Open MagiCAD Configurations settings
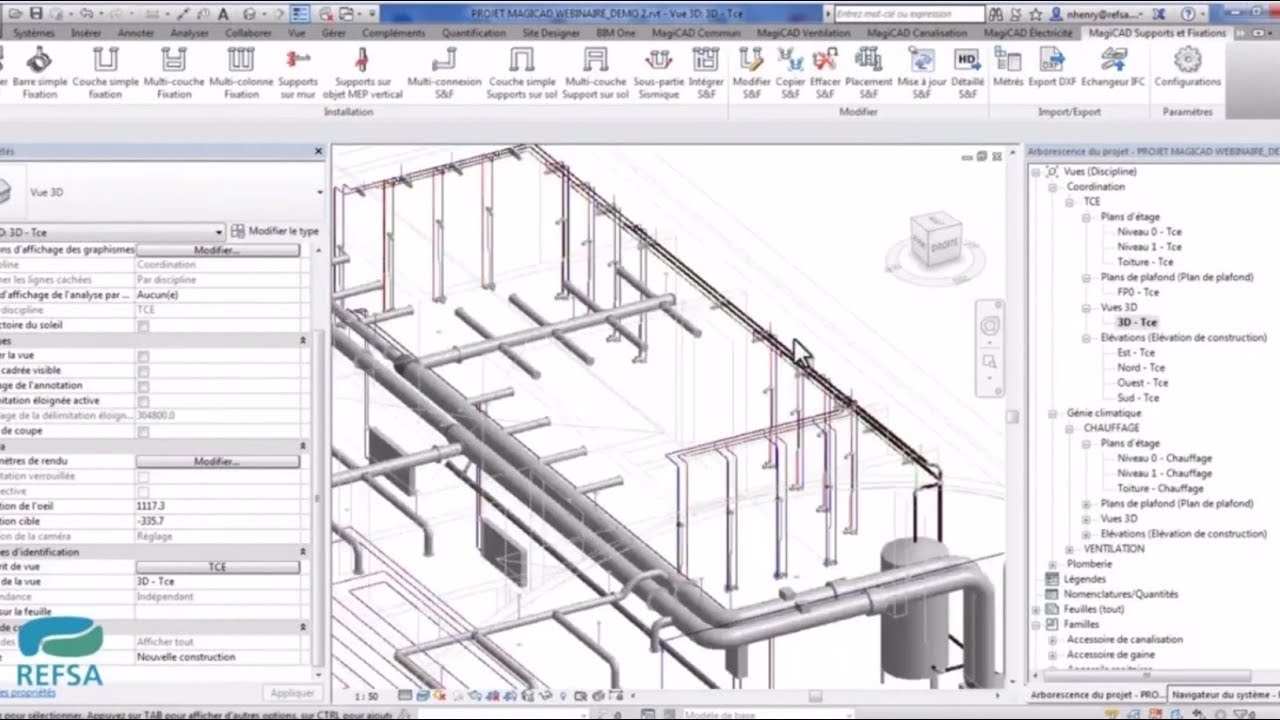Viewport: 1280px width, 720px height. click(1187, 68)
